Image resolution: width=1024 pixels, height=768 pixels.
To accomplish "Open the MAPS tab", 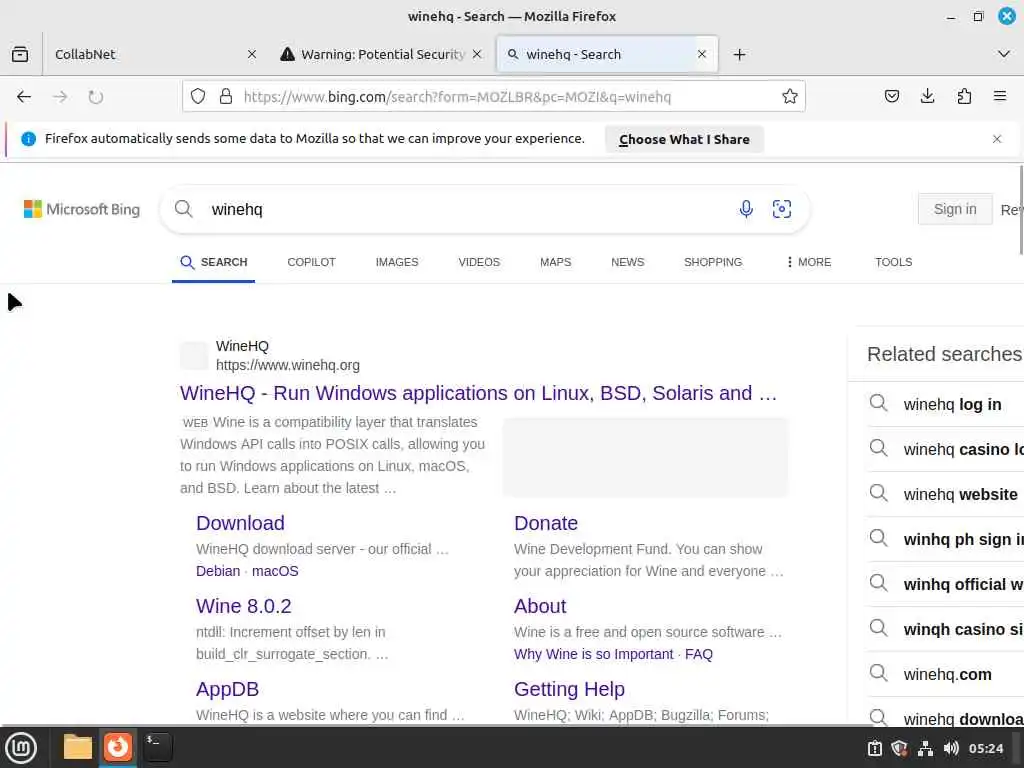I will pyautogui.click(x=556, y=263).
